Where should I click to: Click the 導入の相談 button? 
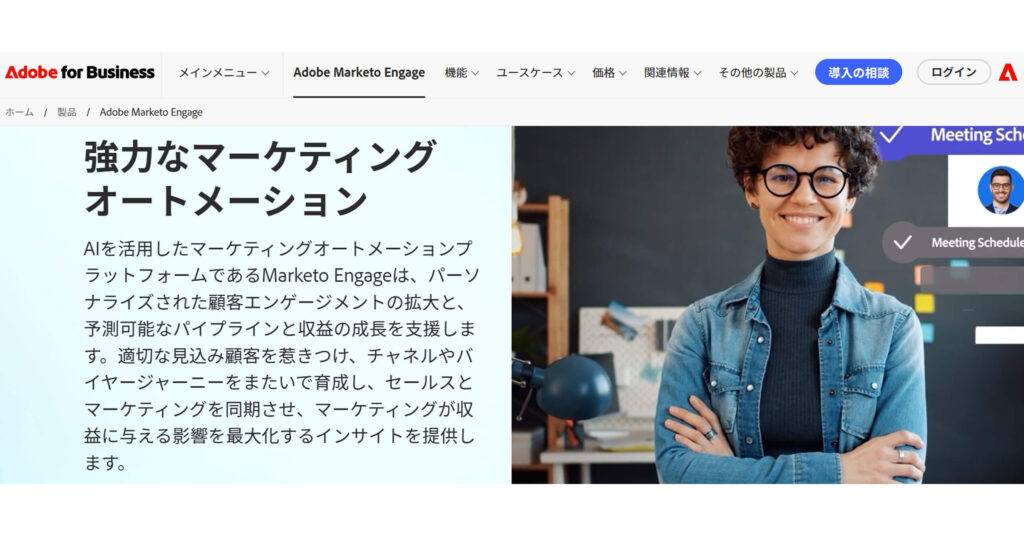(858, 72)
